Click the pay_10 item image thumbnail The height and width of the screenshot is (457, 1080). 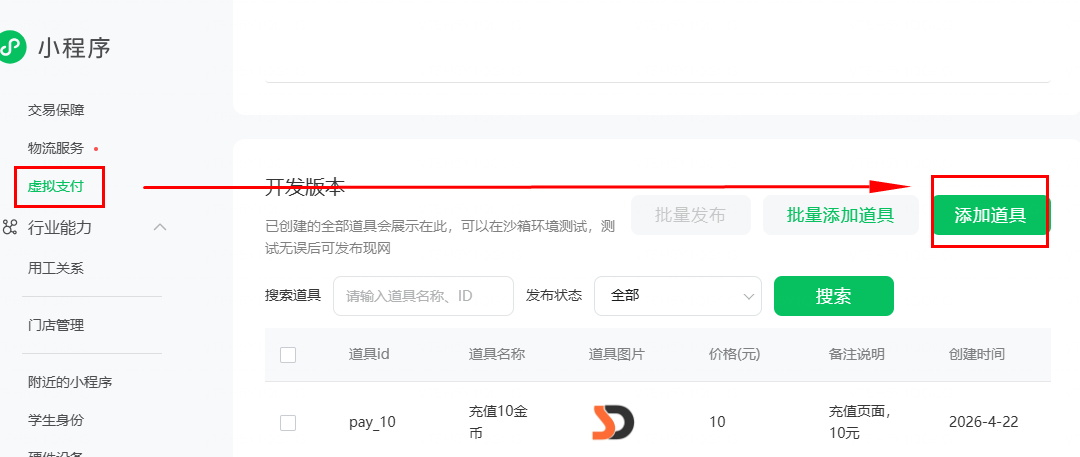(x=612, y=422)
